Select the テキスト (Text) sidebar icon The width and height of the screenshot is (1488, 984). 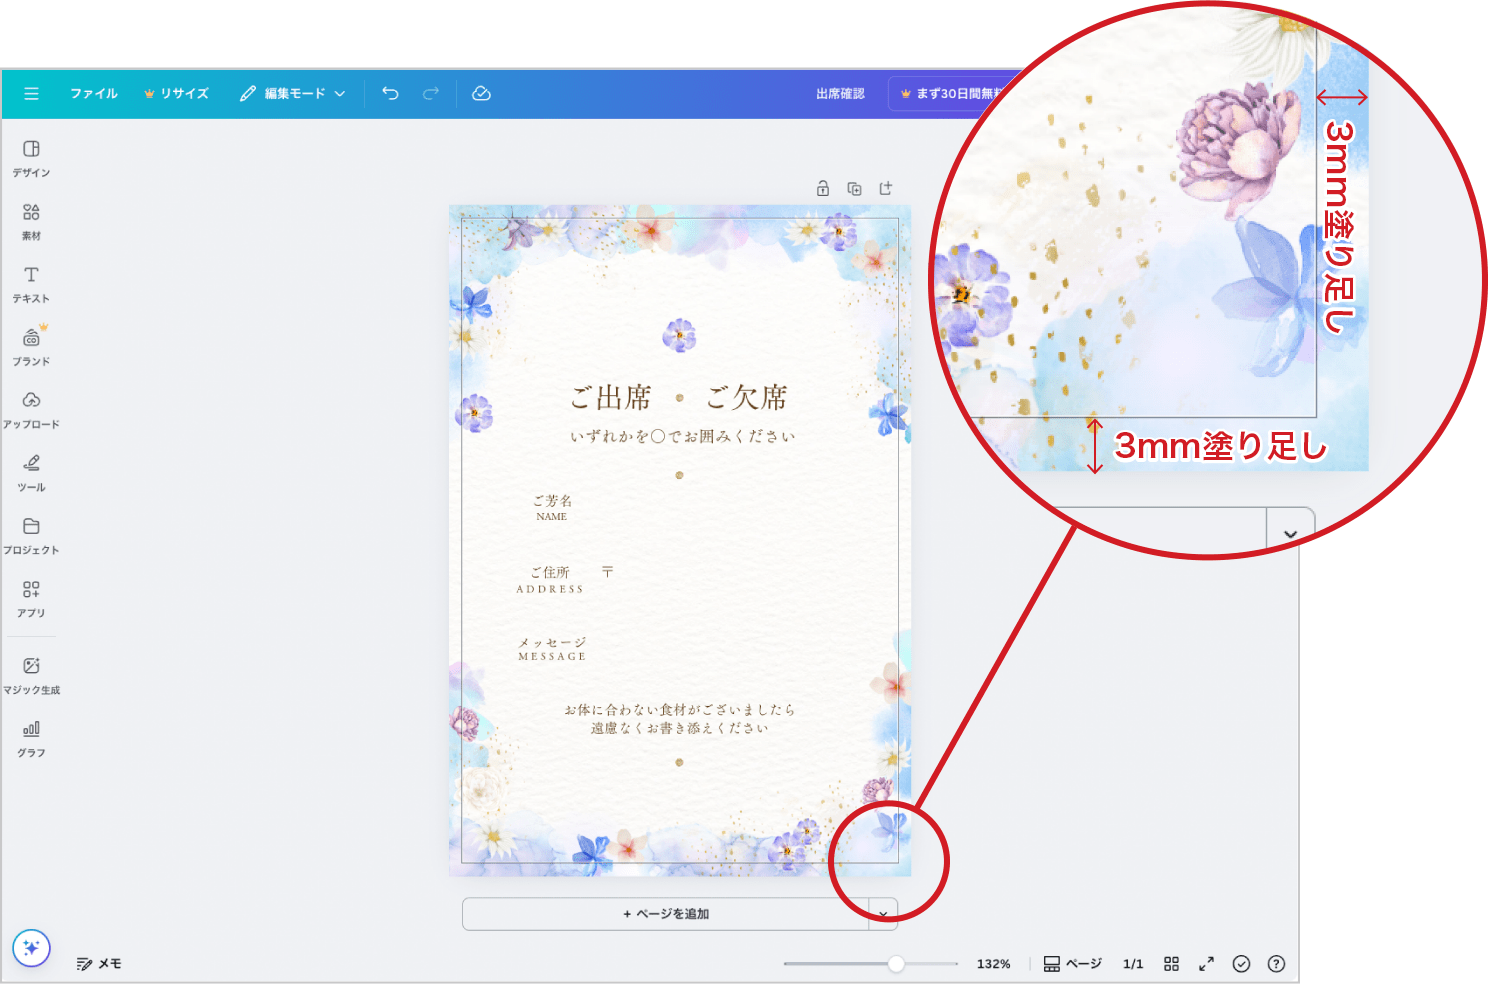pyautogui.click(x=31, y=283)
